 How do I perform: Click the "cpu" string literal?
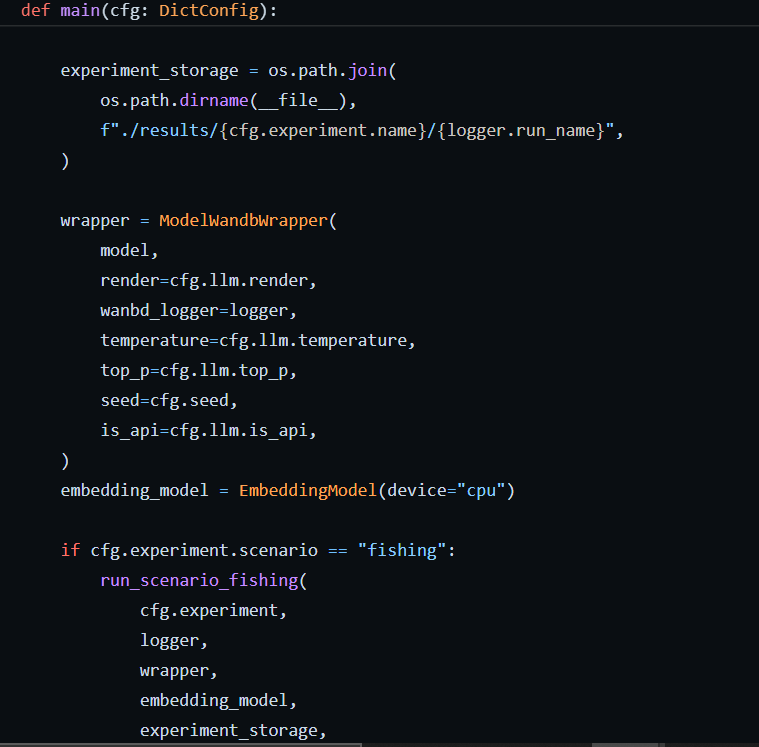[x=481, y=491]
